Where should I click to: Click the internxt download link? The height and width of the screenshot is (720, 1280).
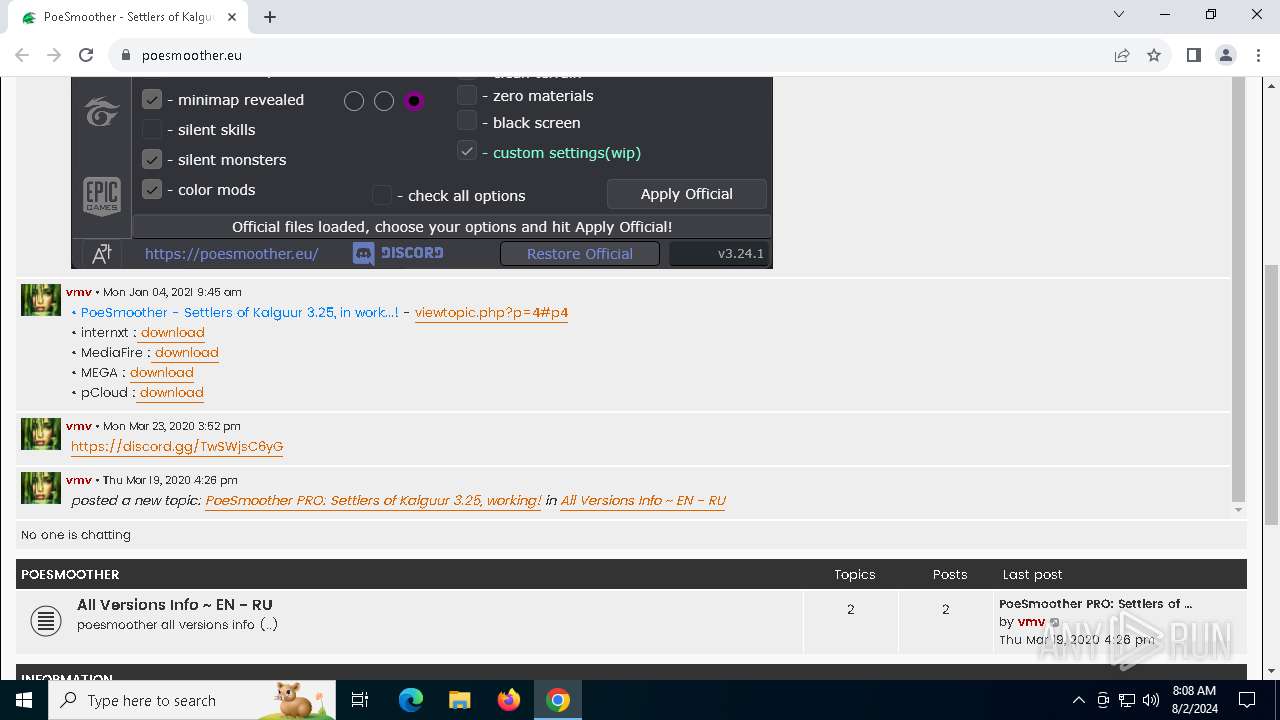coord(172,332)
